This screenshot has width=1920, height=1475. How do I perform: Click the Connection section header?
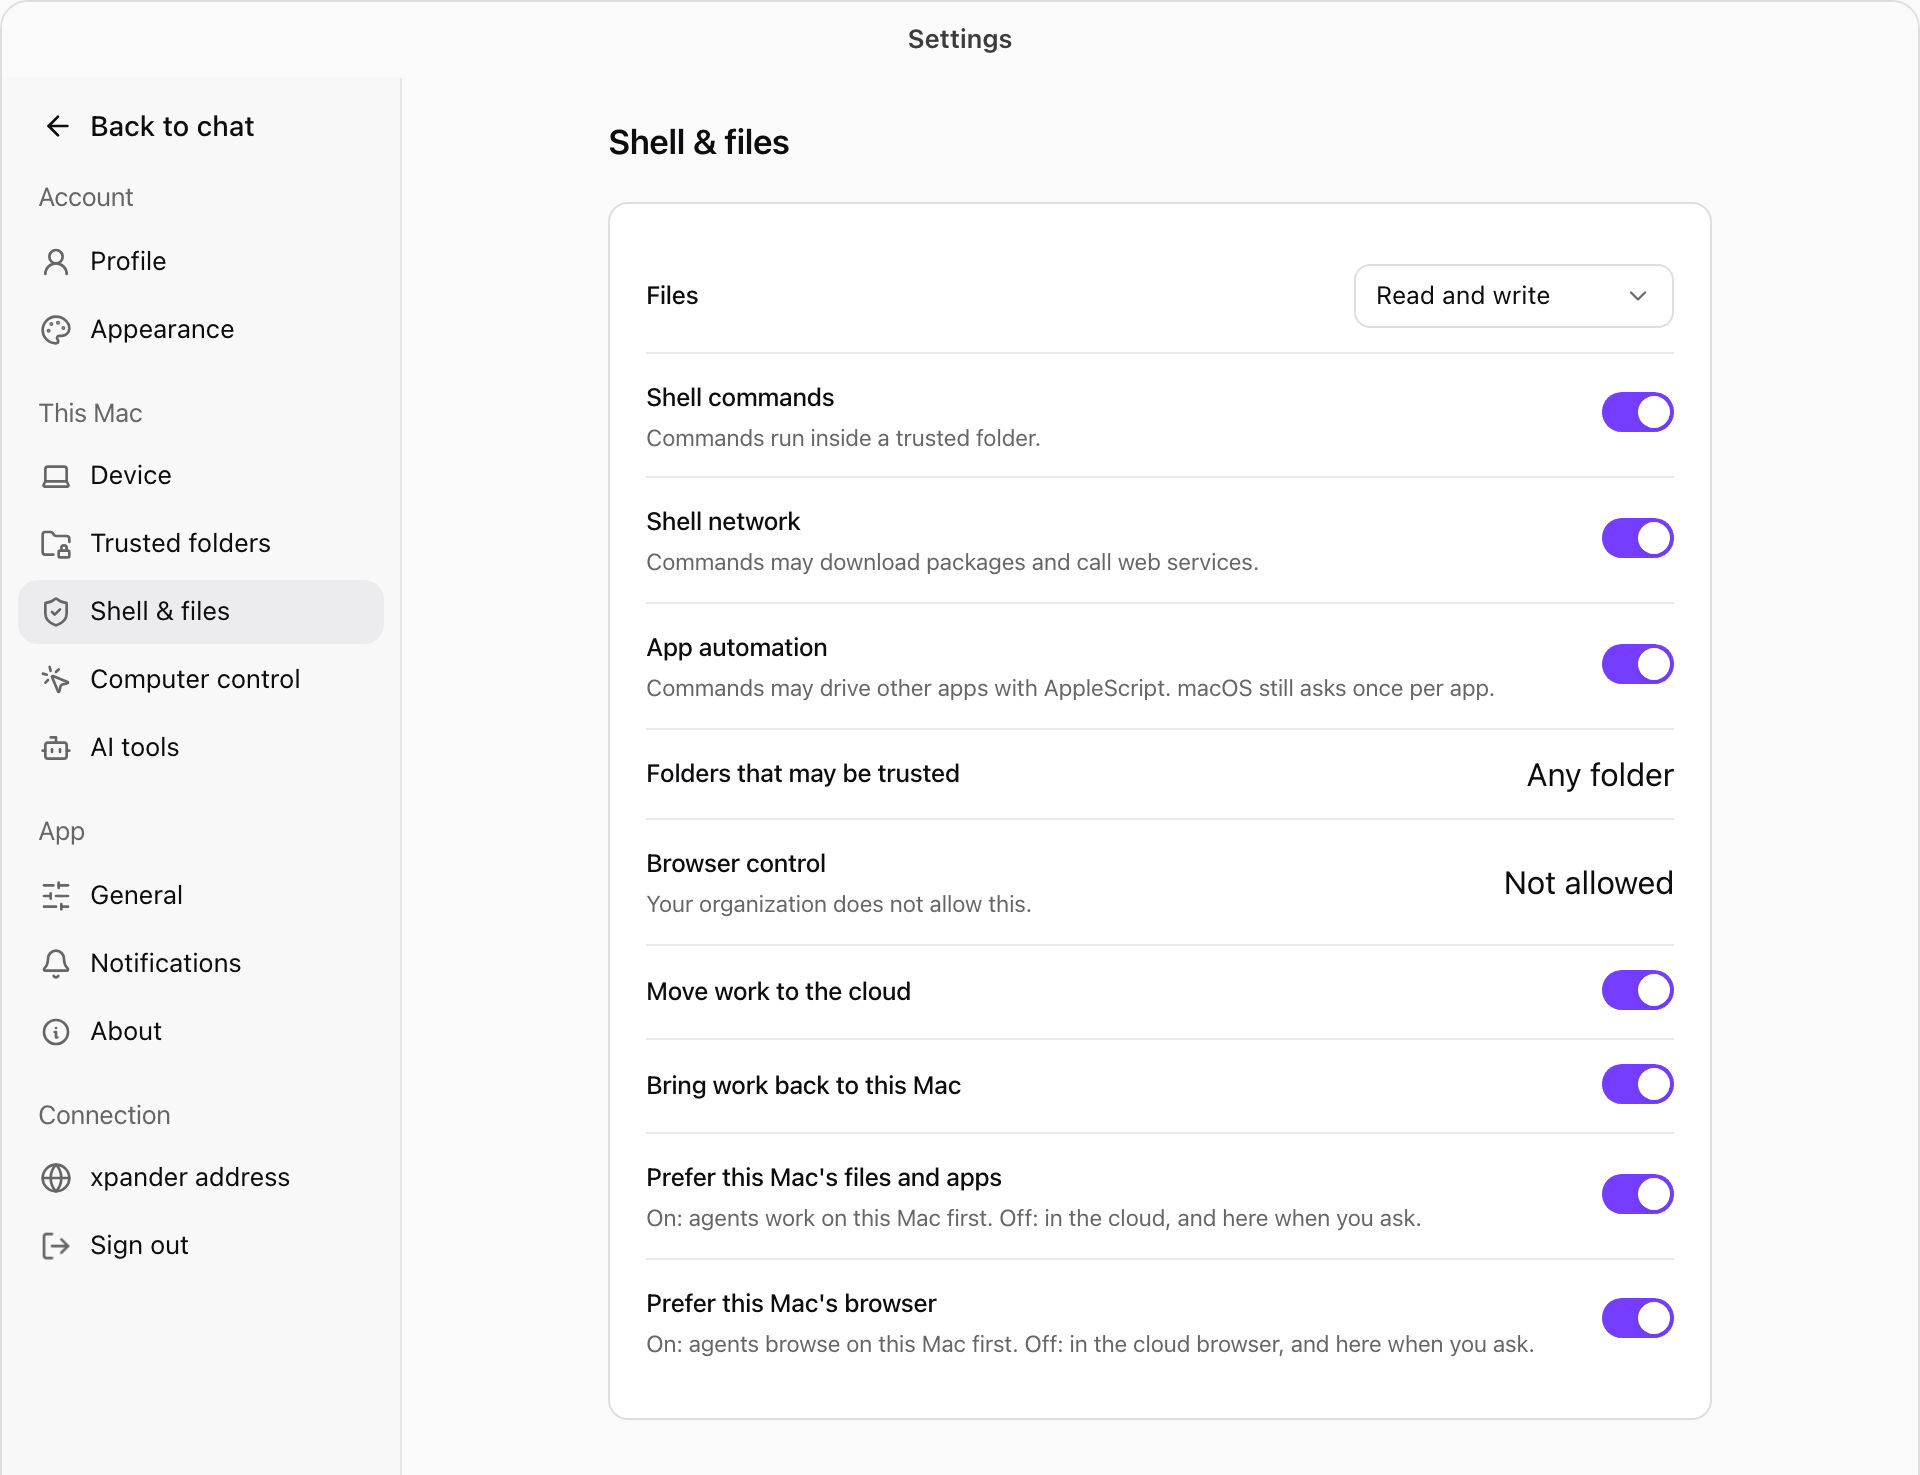(104, 1116)
